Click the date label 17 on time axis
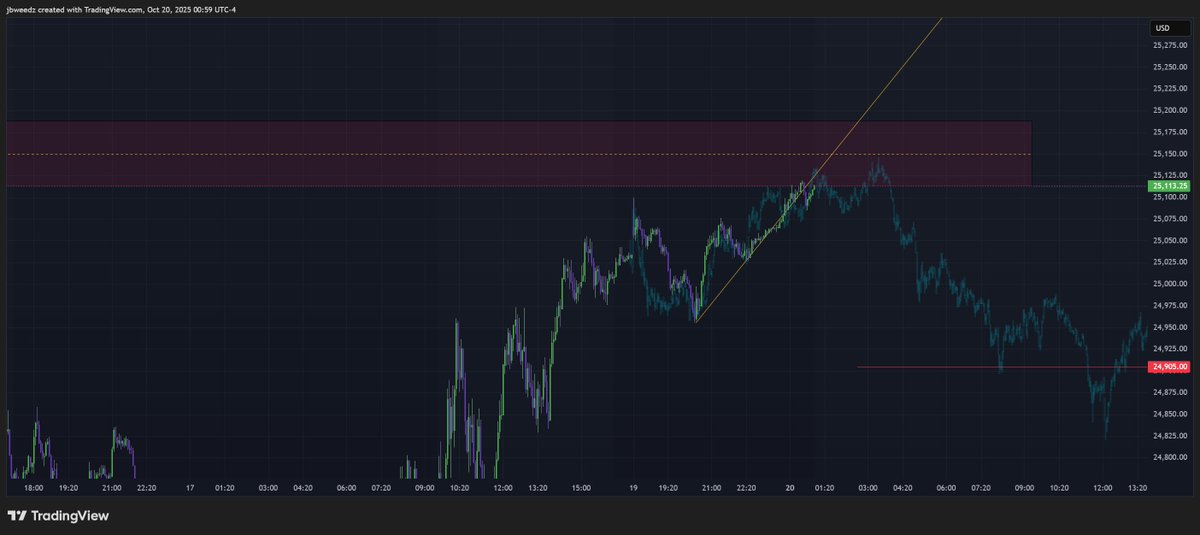 click(189, 489)
